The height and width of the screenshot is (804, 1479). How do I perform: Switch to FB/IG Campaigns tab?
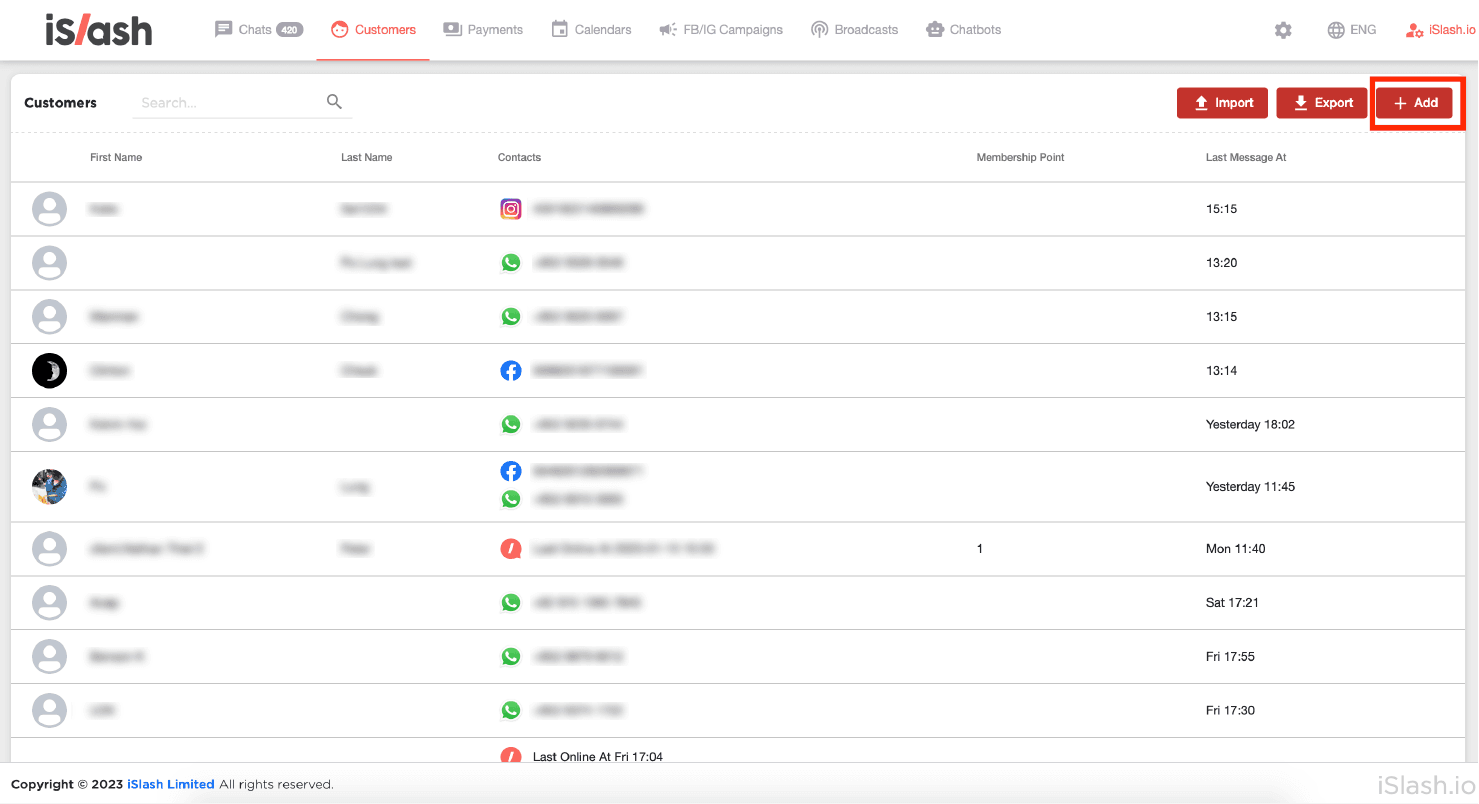click(x=721, y=30)
